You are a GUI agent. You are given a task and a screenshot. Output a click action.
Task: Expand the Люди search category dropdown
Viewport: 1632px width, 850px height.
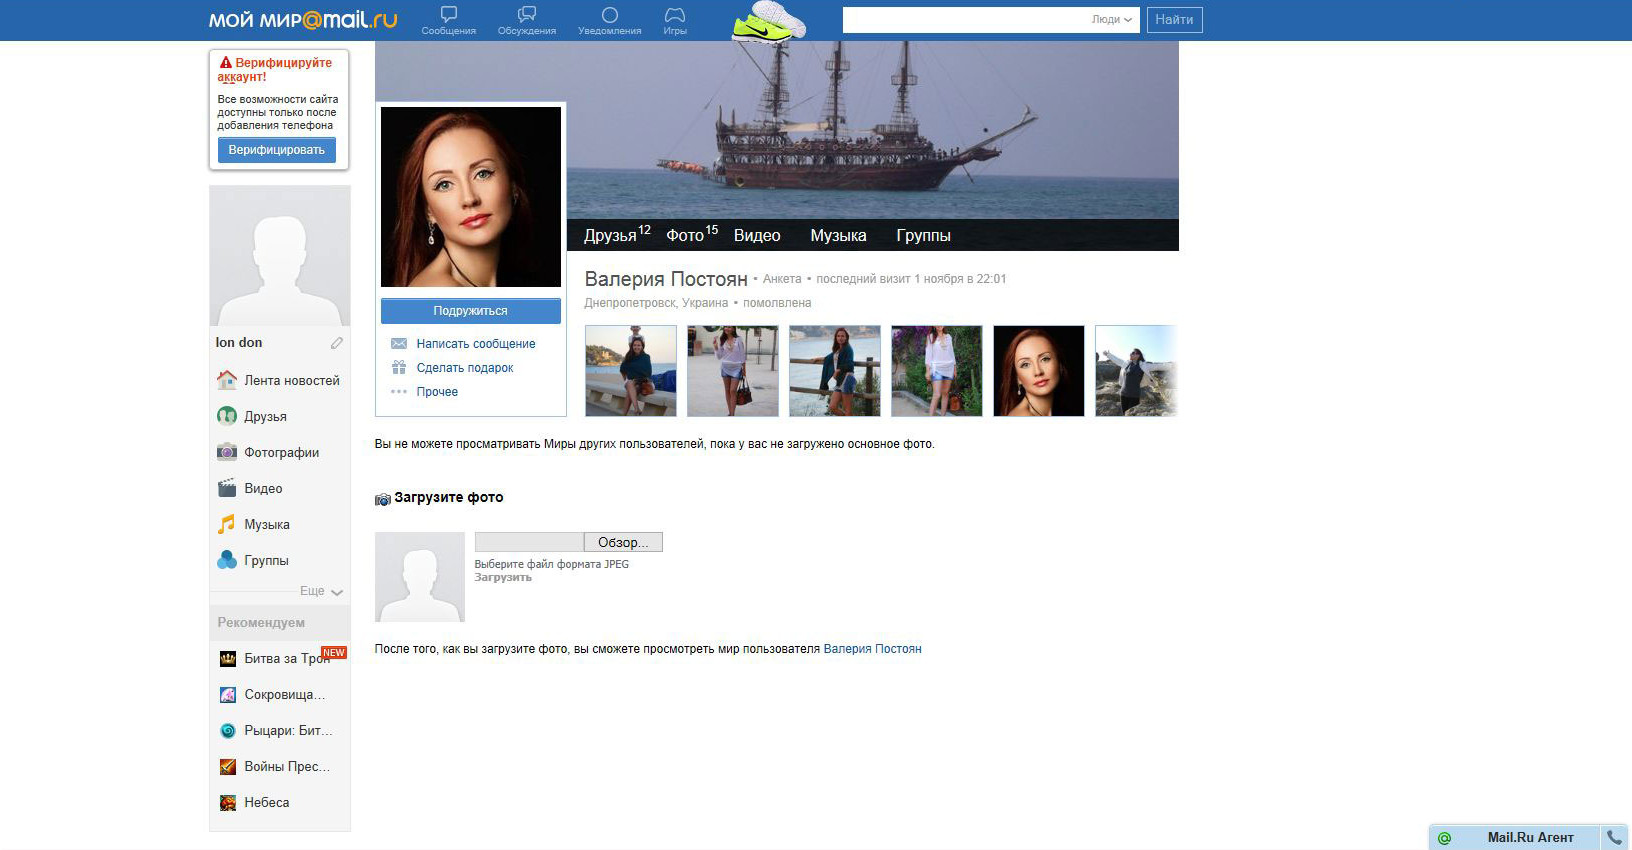(1112, 20)
